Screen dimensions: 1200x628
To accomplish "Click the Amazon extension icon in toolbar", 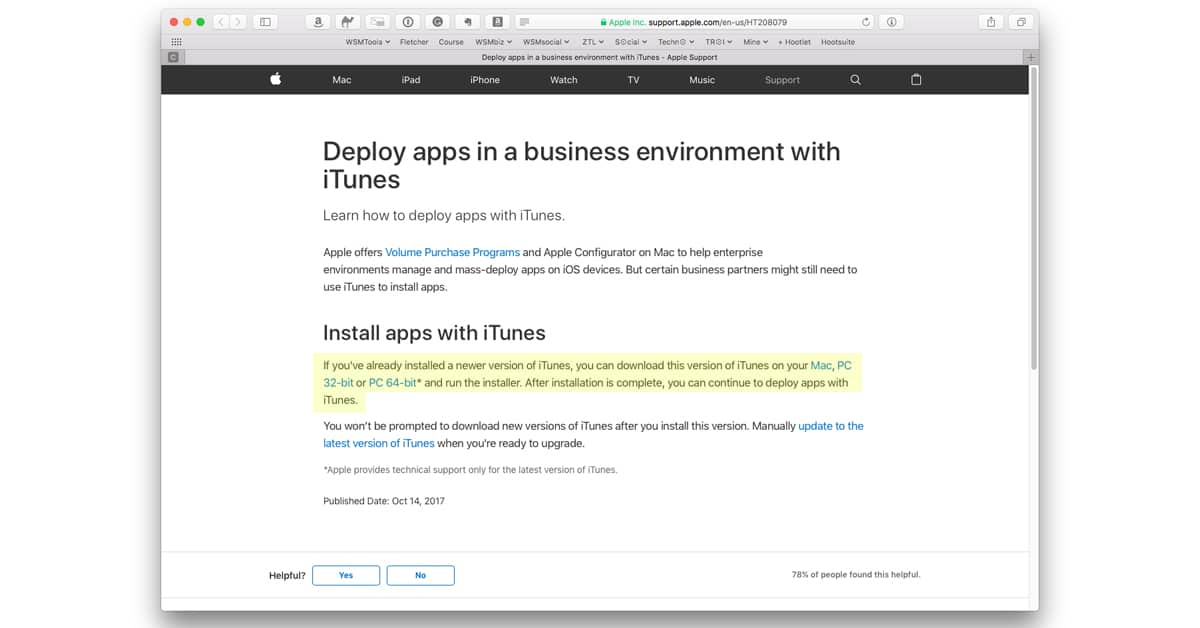I will 318,22.
